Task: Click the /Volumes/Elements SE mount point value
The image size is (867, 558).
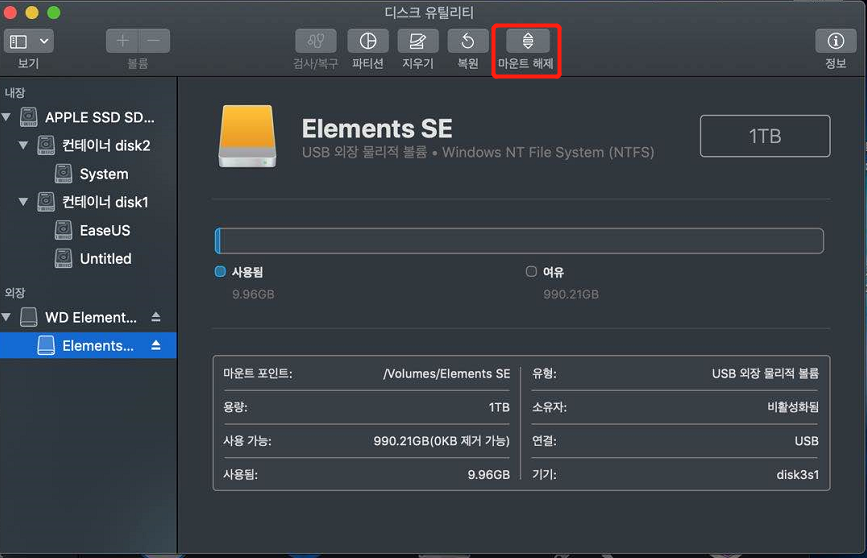Action: coord(446,374)
